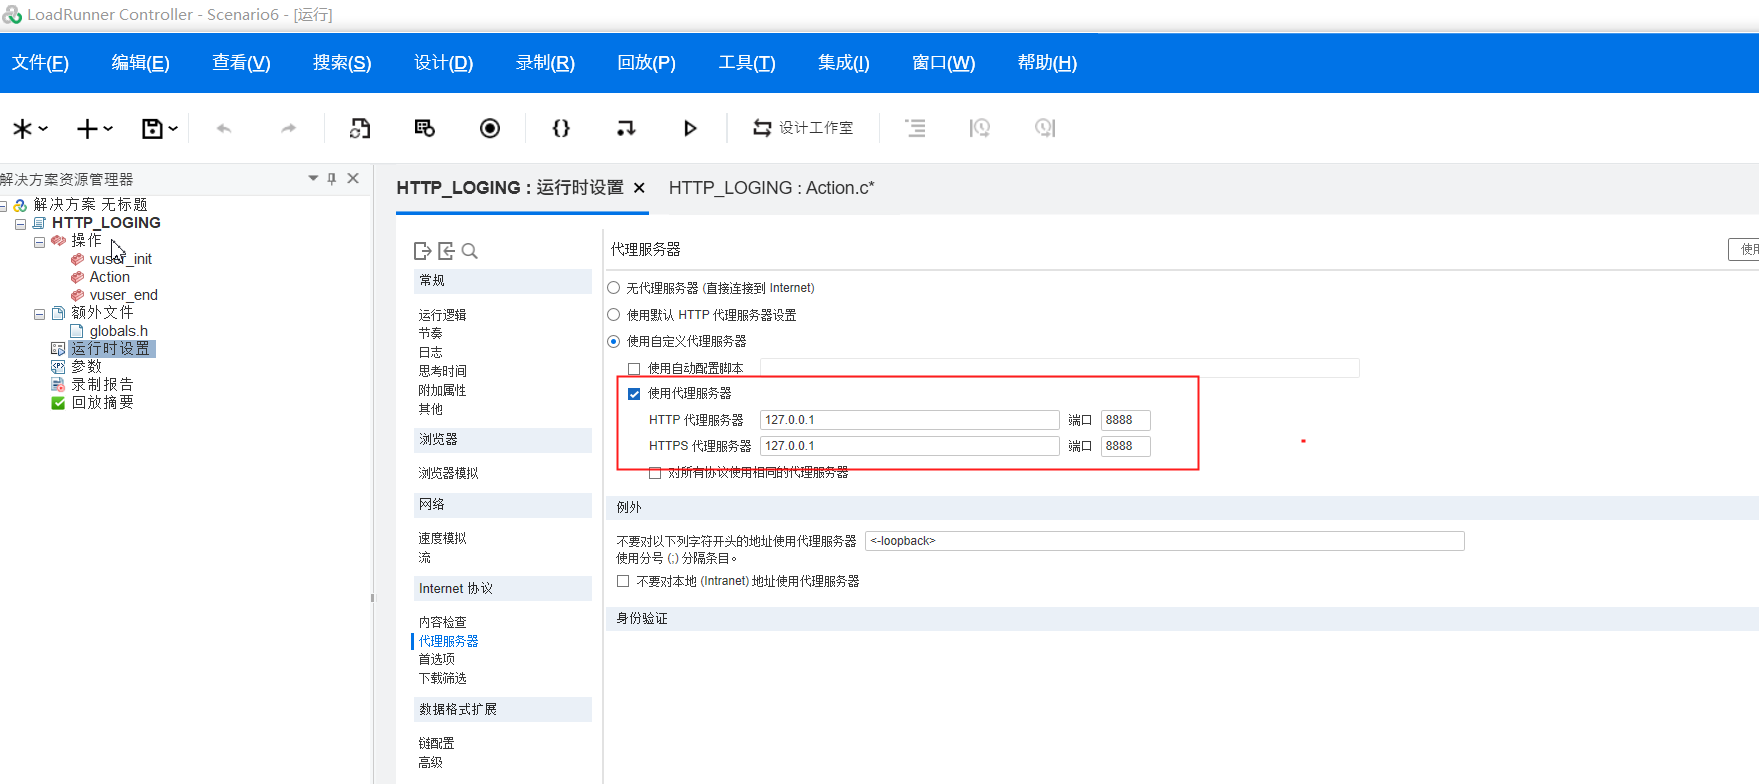The height and width of the screenshot is (784, 1759).
Task: Enable 使用自动配置脚本 checkbox
Action: point(634,369)
